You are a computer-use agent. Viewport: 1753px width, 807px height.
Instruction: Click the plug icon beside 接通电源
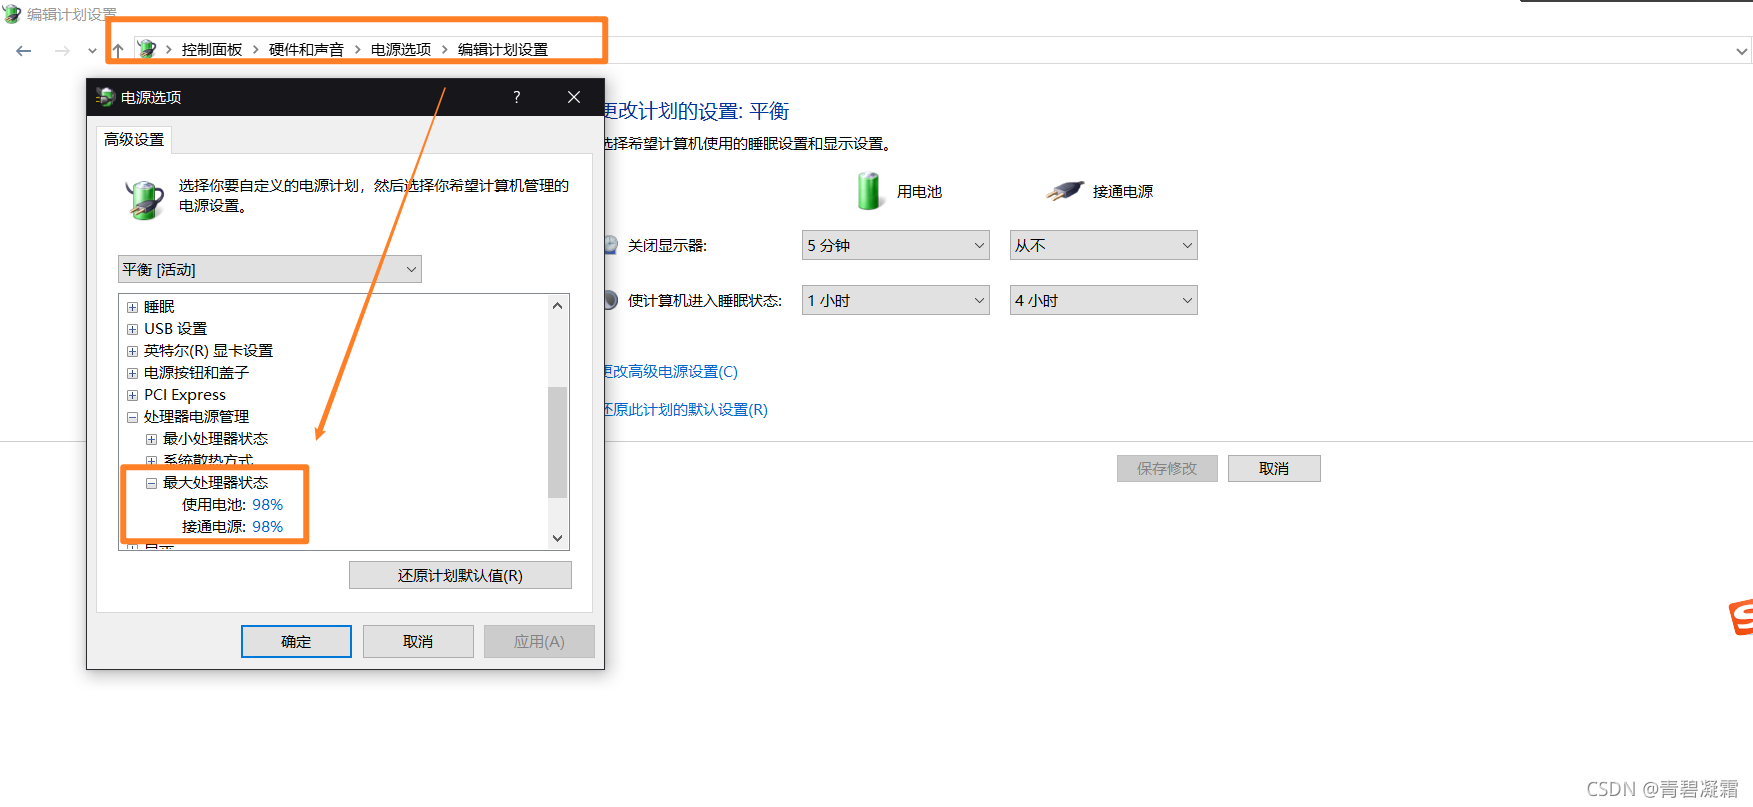[x=1065, y=190]
